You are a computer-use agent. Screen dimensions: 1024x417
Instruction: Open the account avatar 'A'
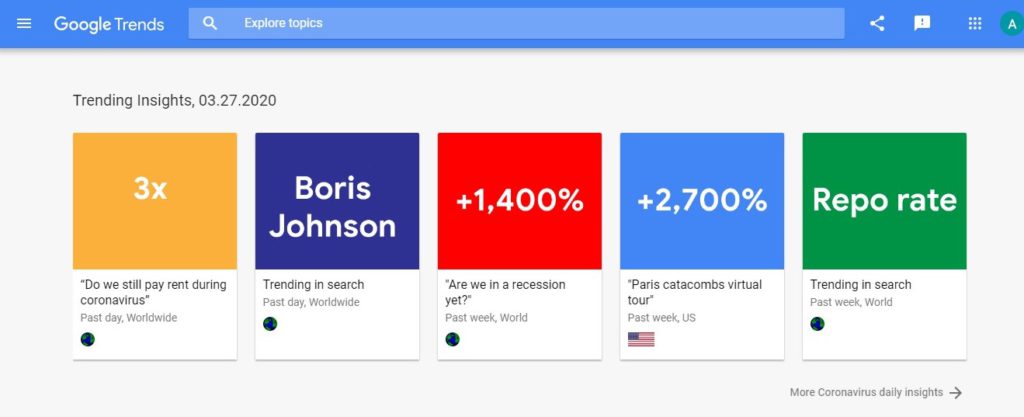1011,23
